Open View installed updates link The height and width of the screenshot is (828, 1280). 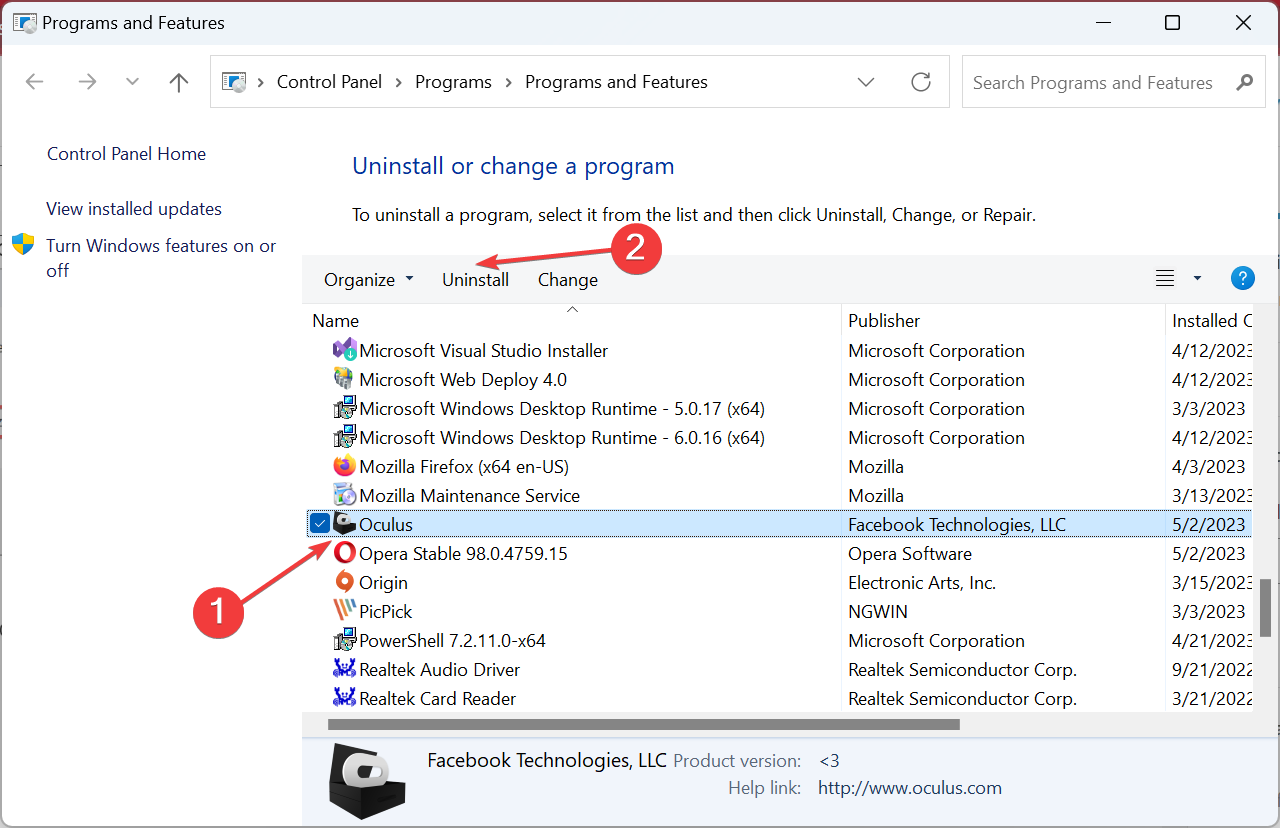tap(134, 209)
